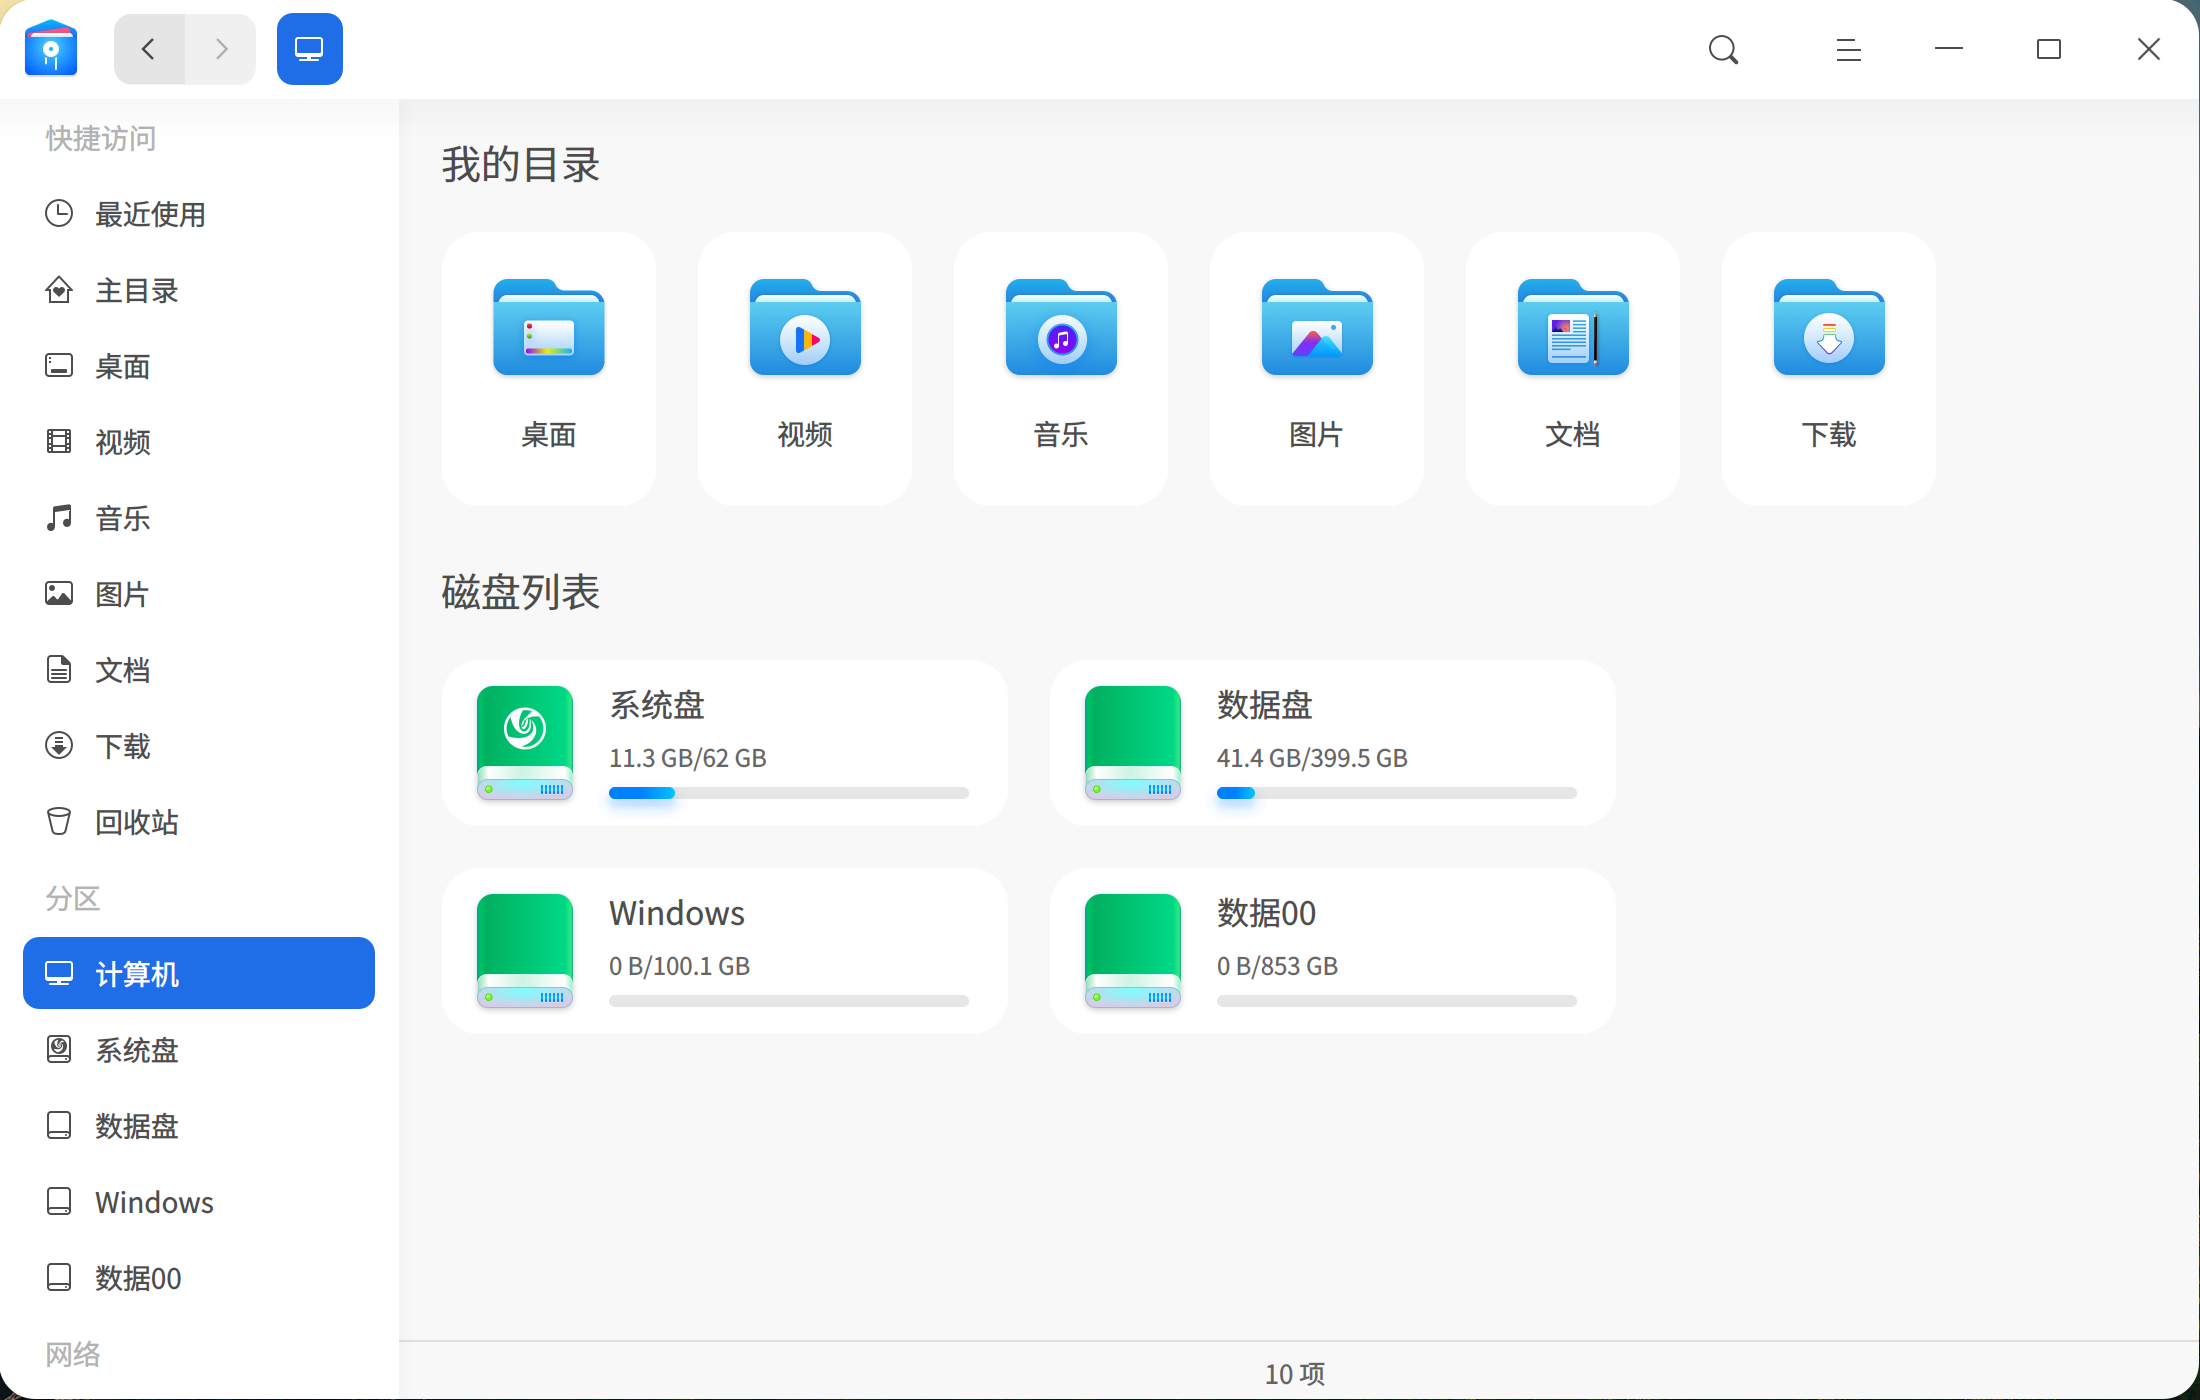Image resolution: width=2200 pixels, height=1400 pixels.
Task: Click the 文档 folder icon in 我的目录
Action: (x=1573, y=327)
